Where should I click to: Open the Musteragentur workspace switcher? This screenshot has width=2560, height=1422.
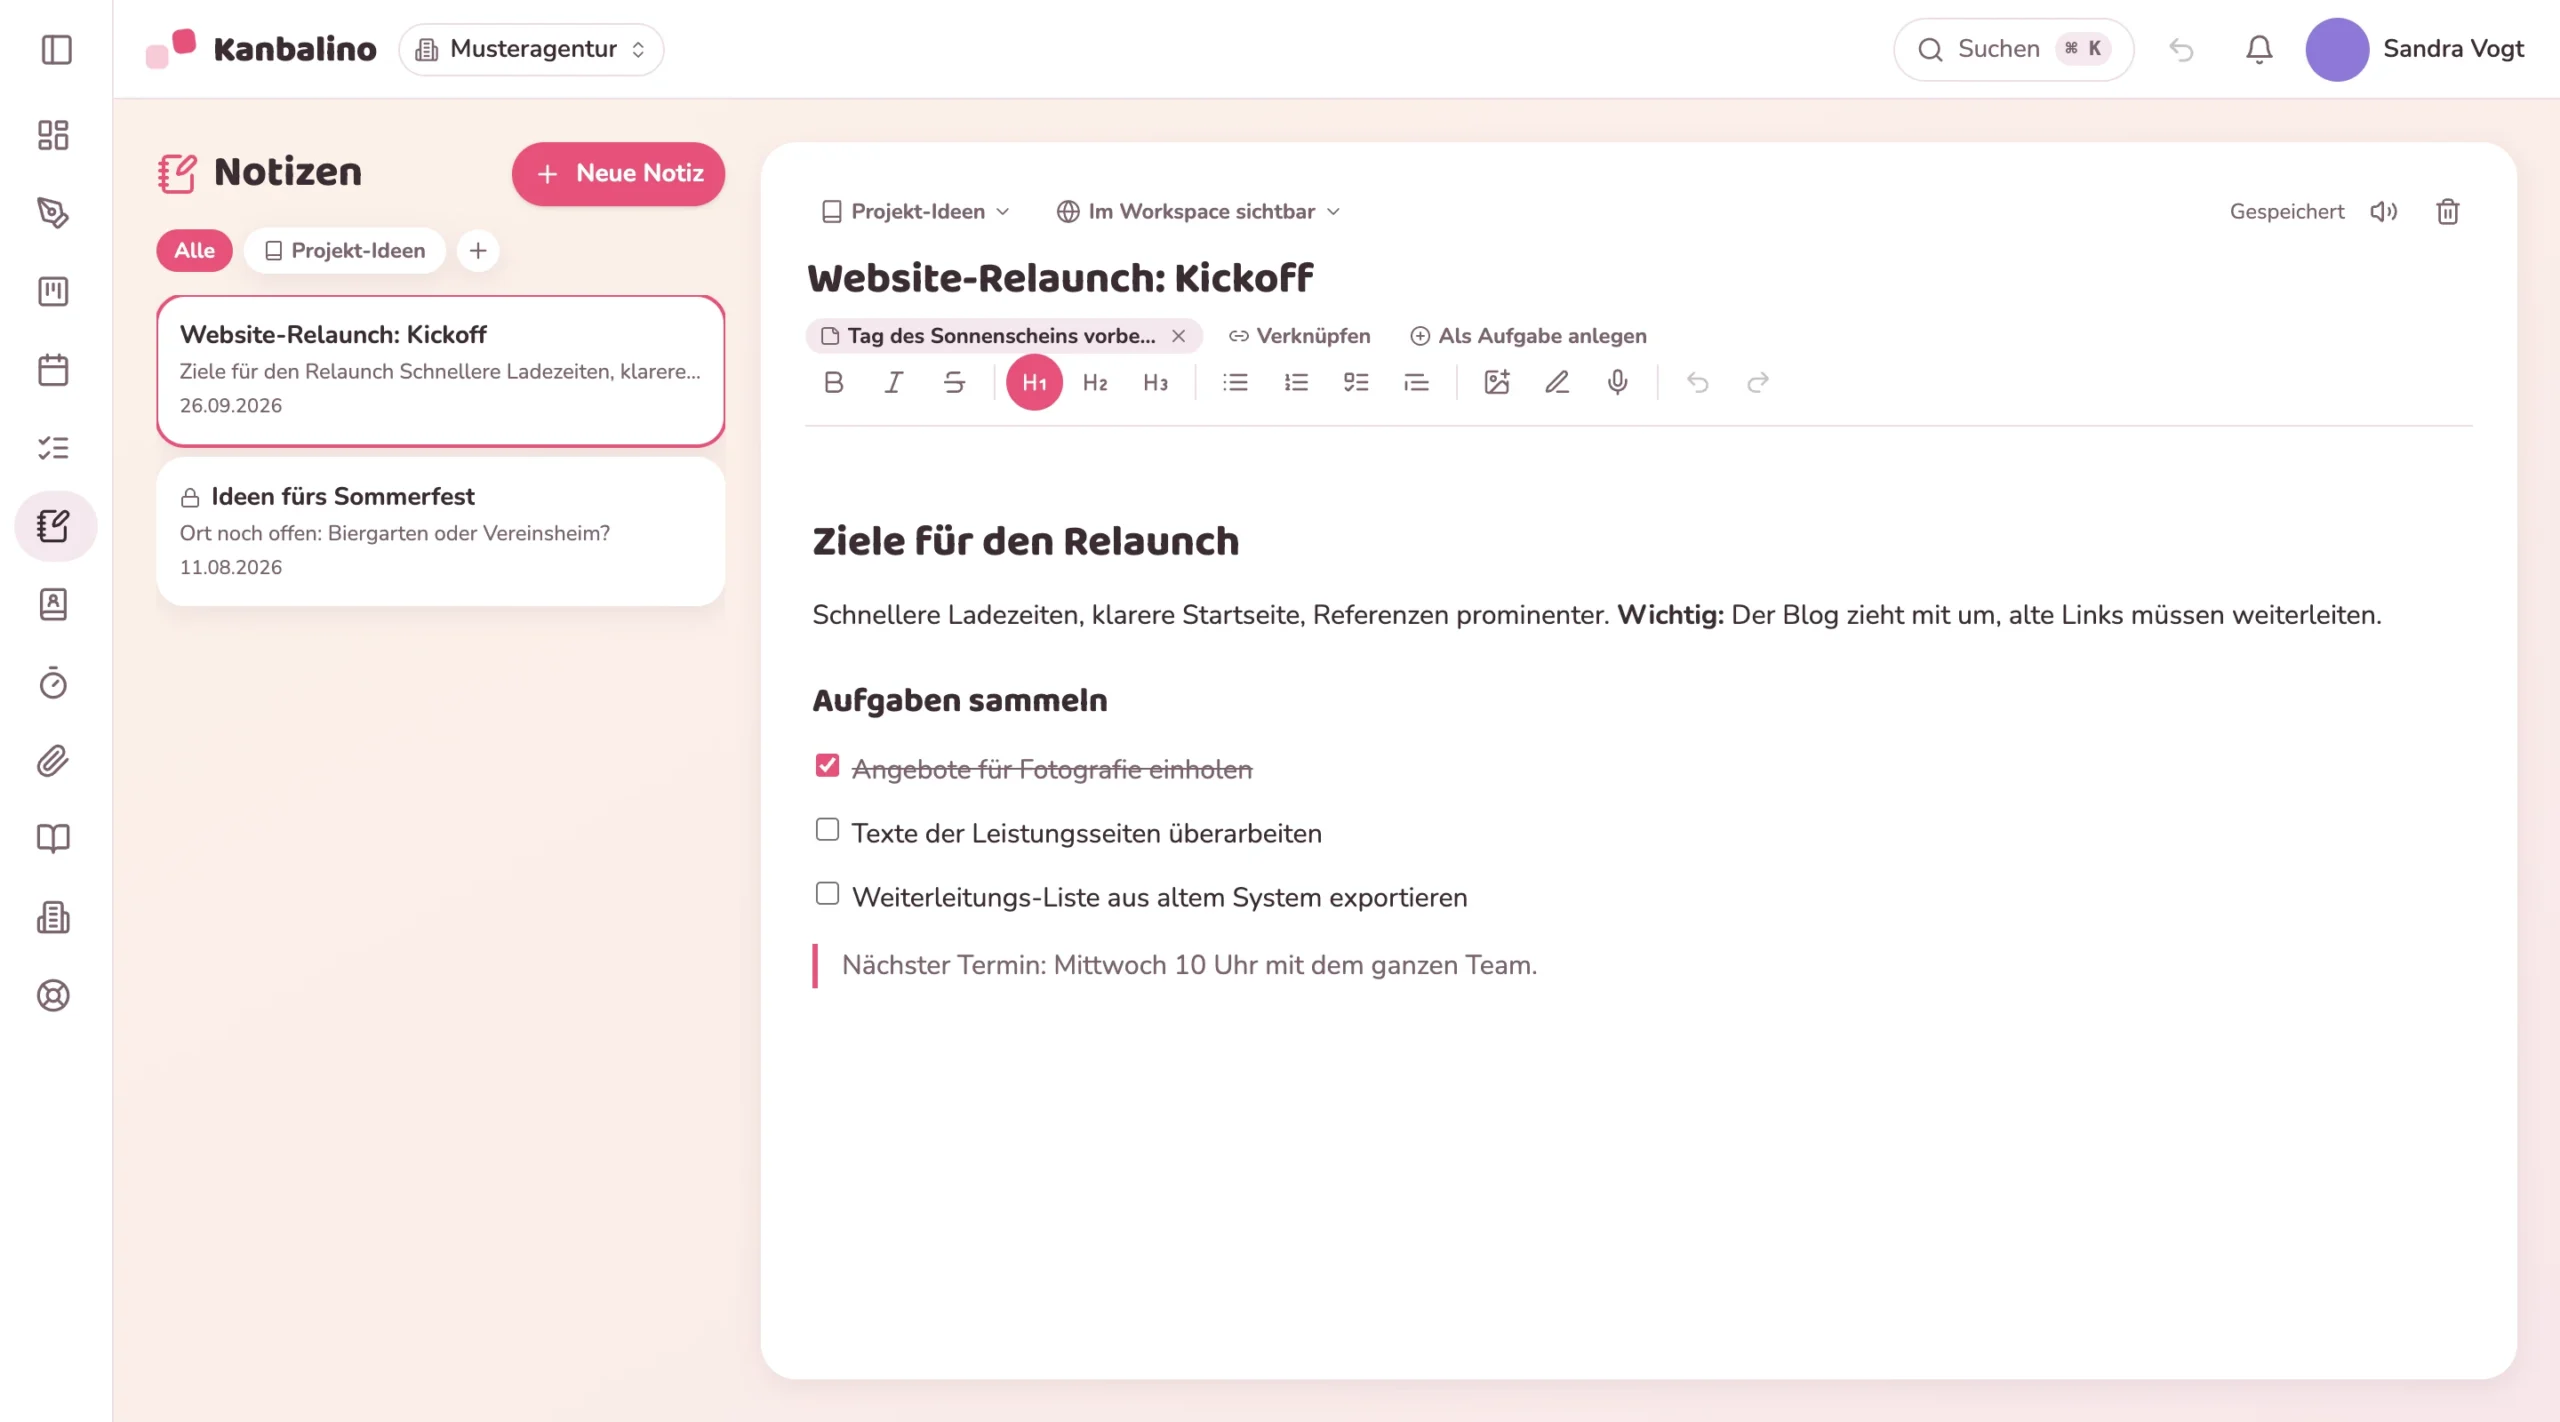point(531,49)
